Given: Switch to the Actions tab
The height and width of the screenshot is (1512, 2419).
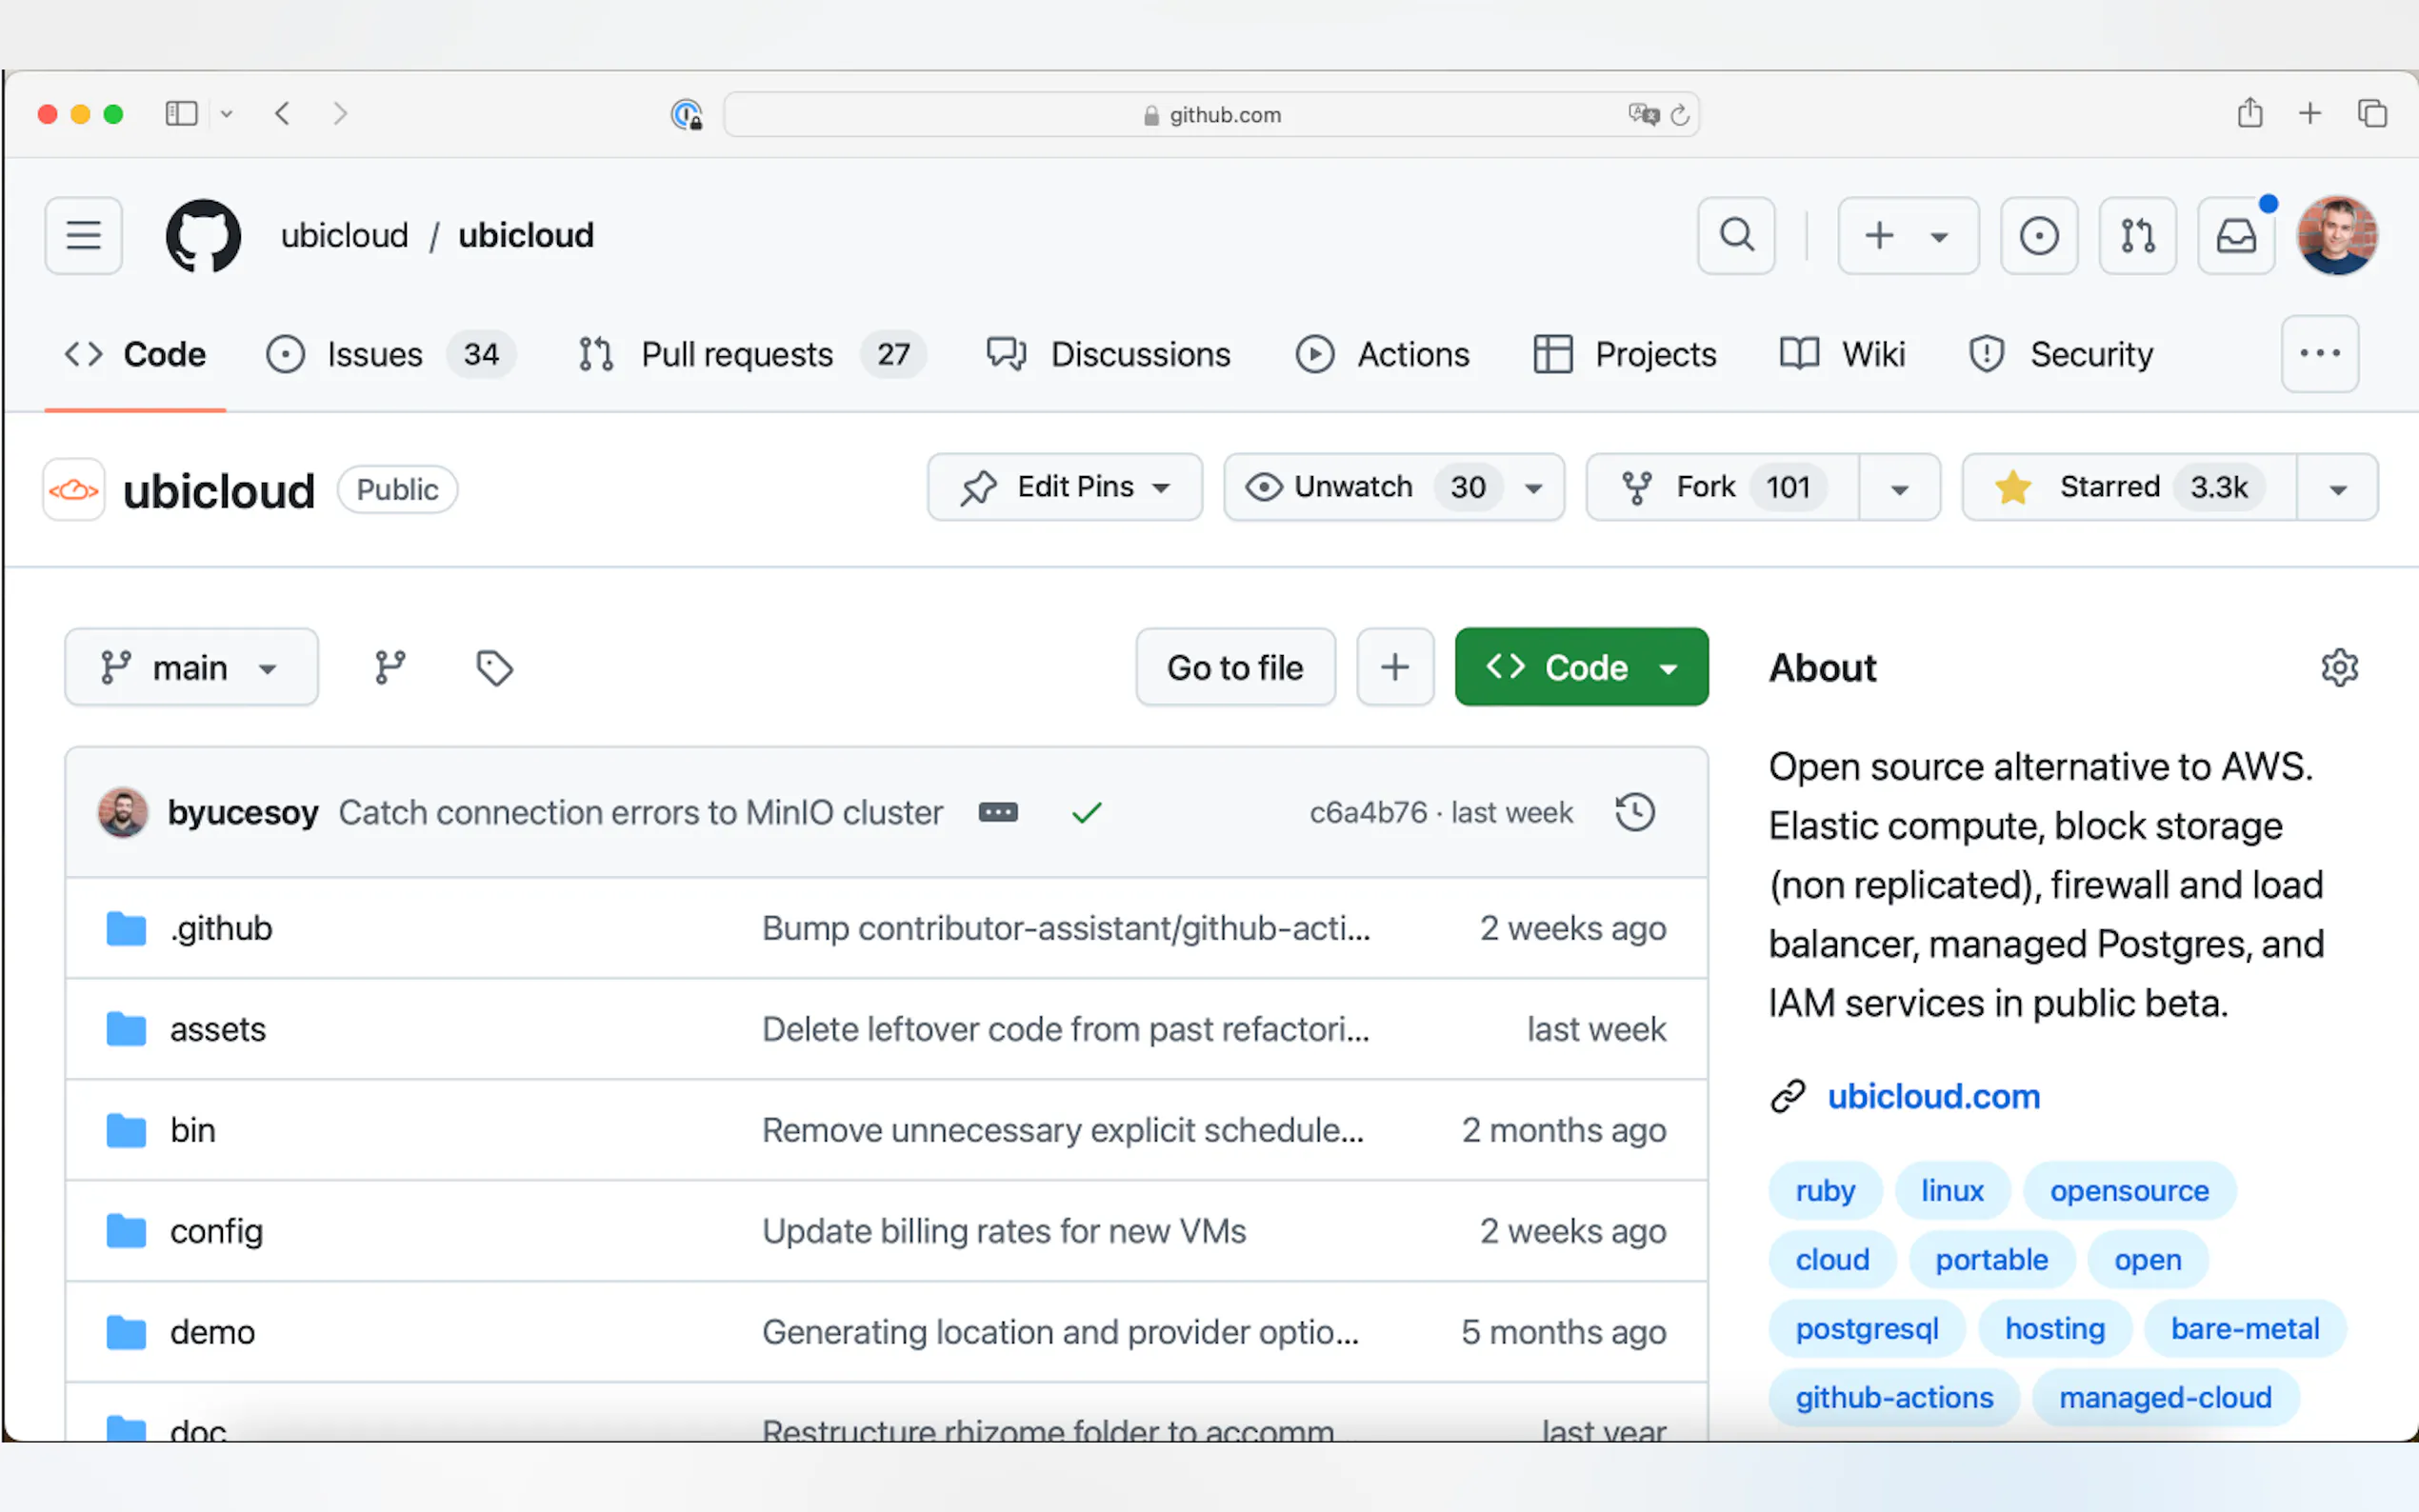Looking at the screenshot, I should (x=1412, y=354).
